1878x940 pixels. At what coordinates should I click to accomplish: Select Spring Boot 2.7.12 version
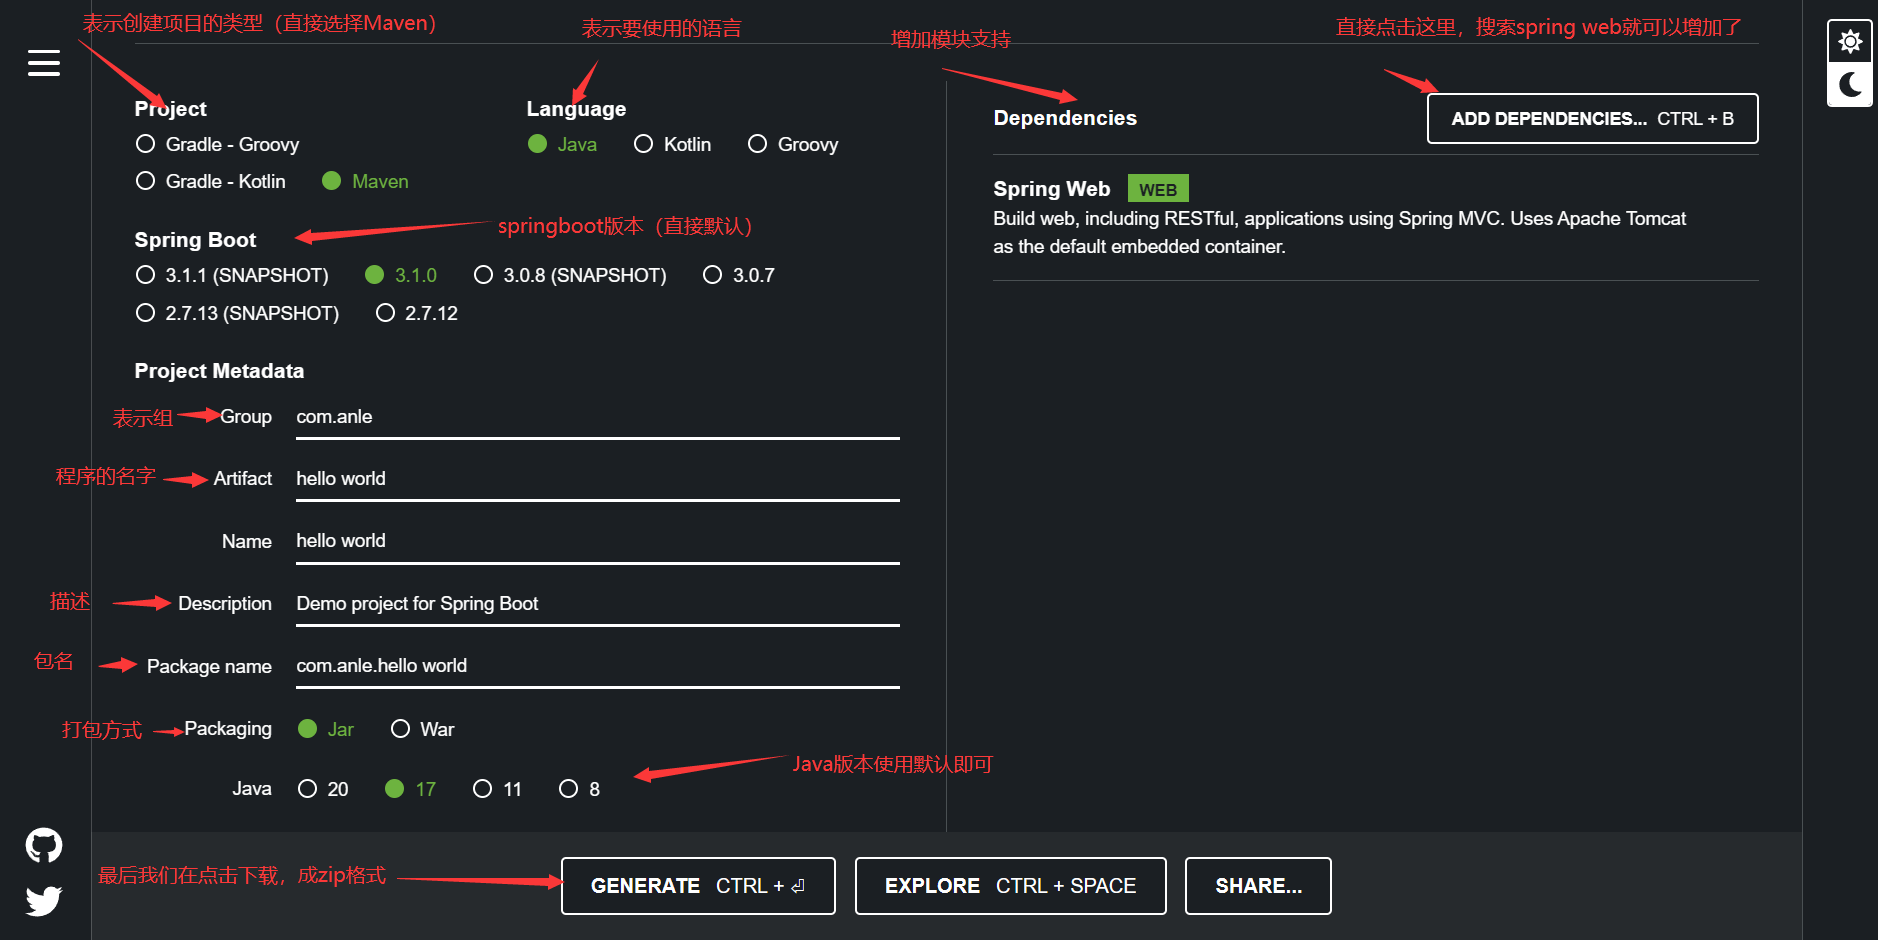point(417,313)
